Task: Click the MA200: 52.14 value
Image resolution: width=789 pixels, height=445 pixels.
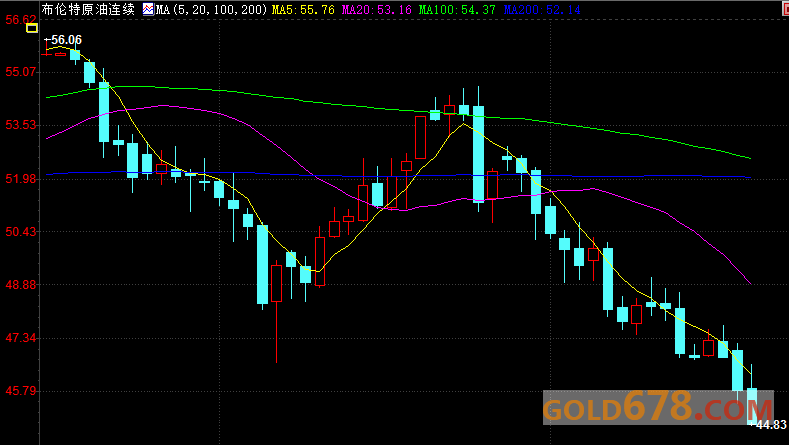Action: (542, 10)
